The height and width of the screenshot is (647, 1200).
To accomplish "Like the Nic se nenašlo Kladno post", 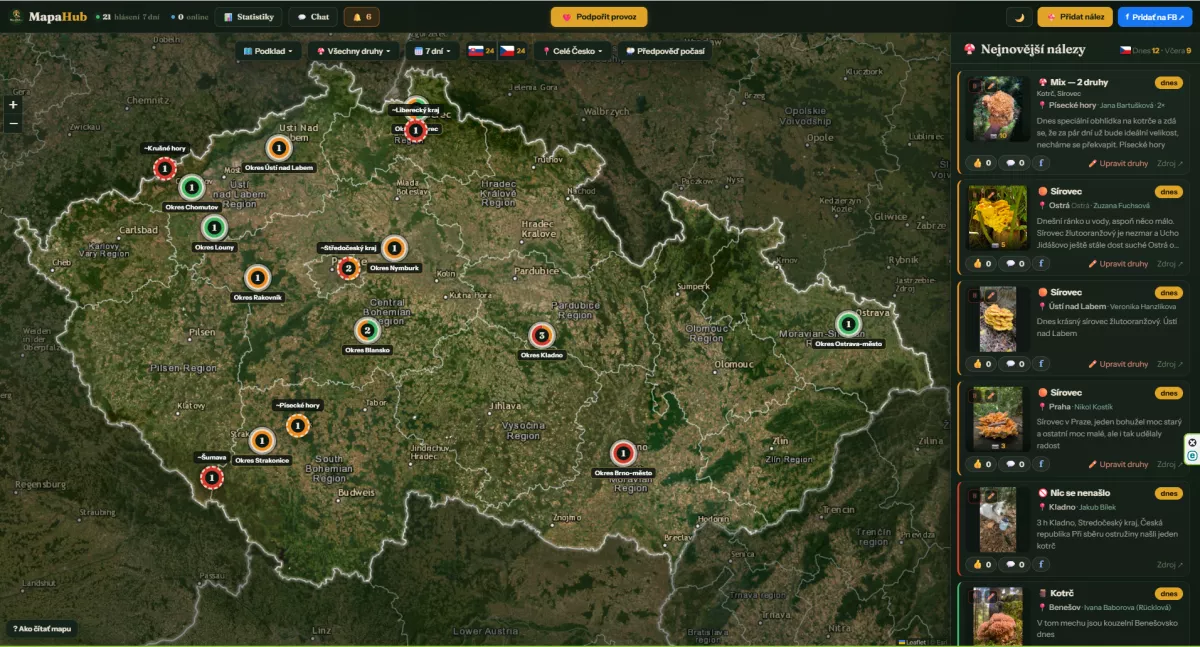I will (x=982, y=565).
